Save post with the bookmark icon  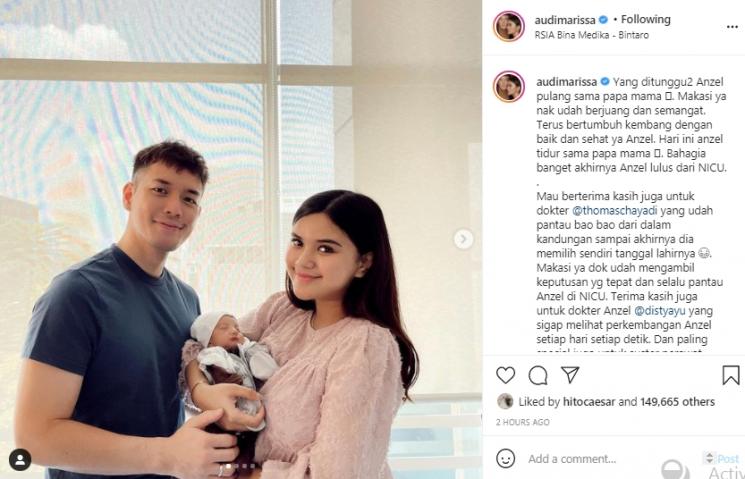coord(731,375)
